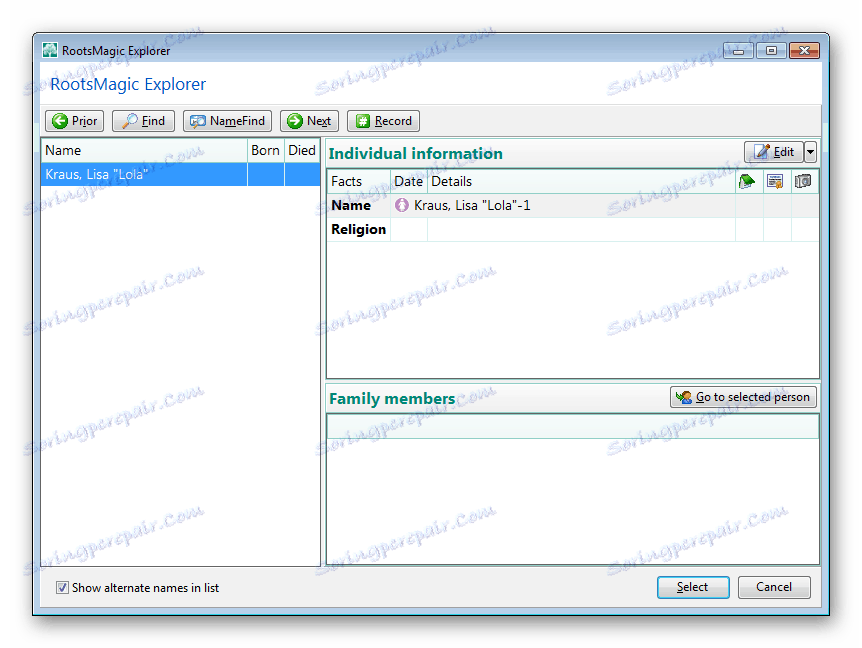Screen dimensions: 862x648
Task: Maximize the RootsMagic Explorer window
Action: pos(771,51)
